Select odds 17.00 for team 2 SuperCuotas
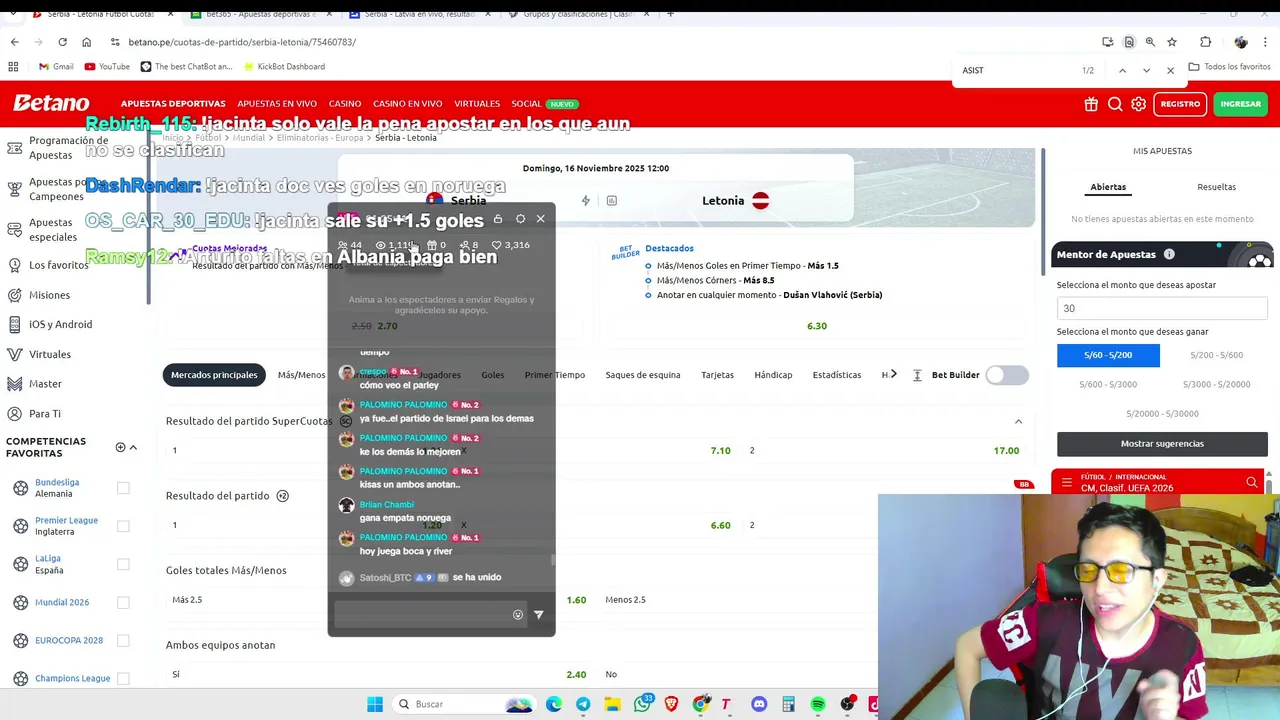Image resolution: width=1280 pixels, height=720 pixels. coord(1006,451)
